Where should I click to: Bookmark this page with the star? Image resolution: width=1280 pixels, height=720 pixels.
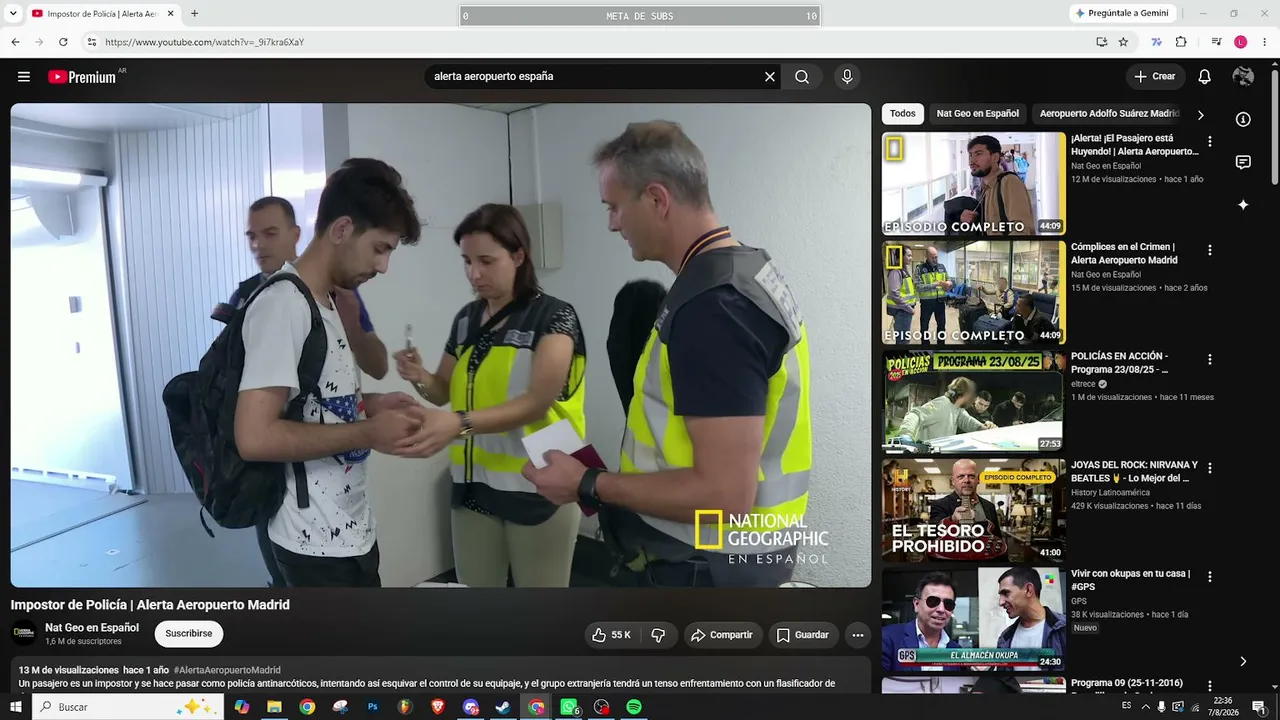point(1123,42)
